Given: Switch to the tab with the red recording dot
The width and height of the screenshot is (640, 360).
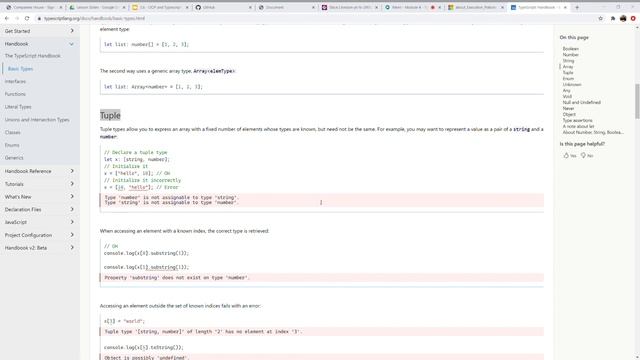Looking at the screenshot, I should [x=413, y=7].
